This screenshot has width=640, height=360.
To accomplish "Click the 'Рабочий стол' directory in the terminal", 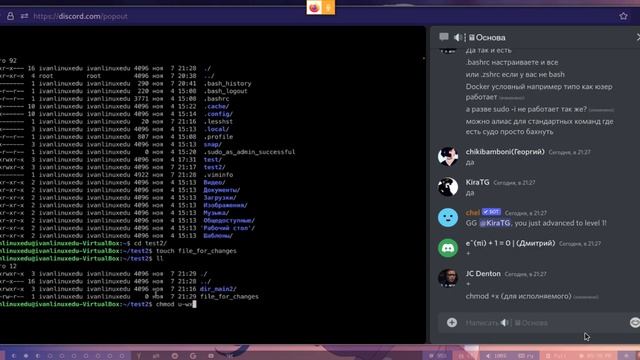I will pos(229,228).
